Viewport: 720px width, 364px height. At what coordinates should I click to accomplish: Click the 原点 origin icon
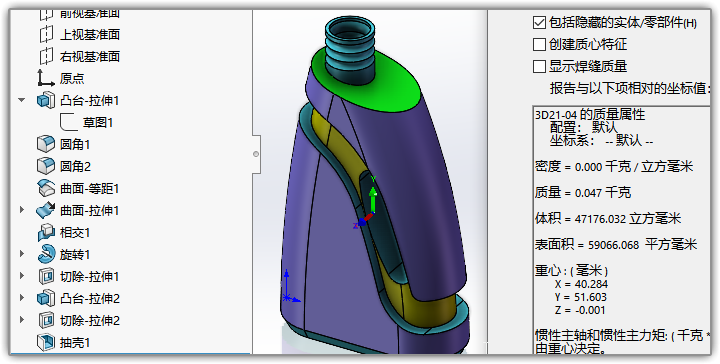click(46, 78)
